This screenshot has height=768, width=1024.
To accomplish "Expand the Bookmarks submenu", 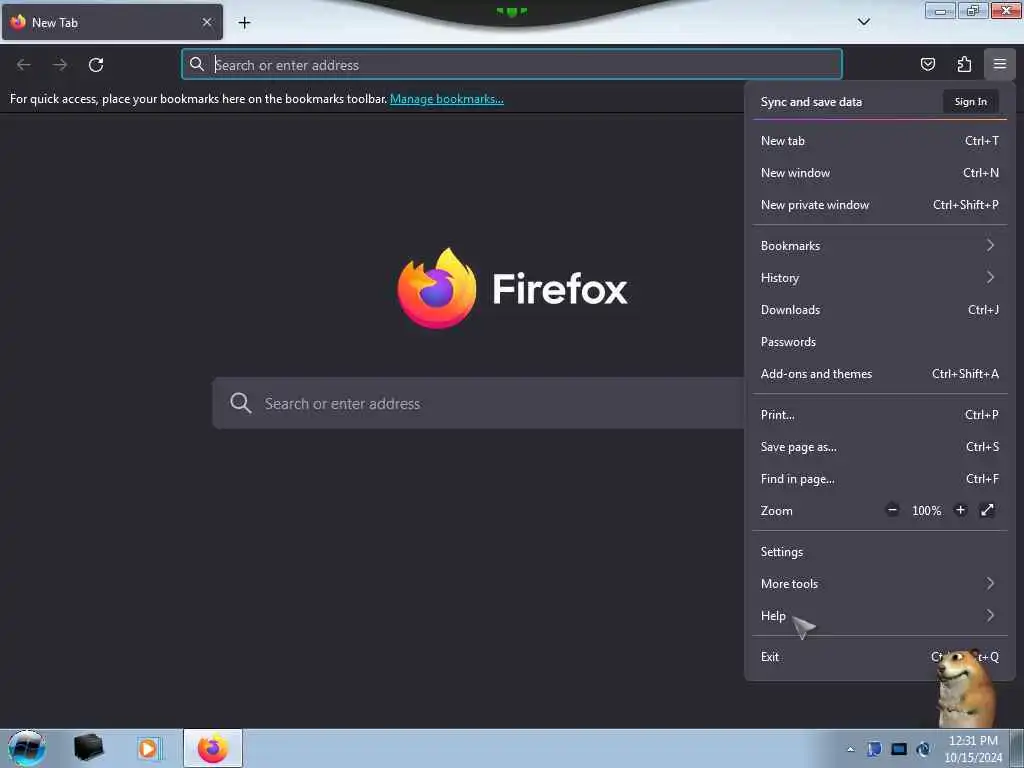I will point(880,246).
